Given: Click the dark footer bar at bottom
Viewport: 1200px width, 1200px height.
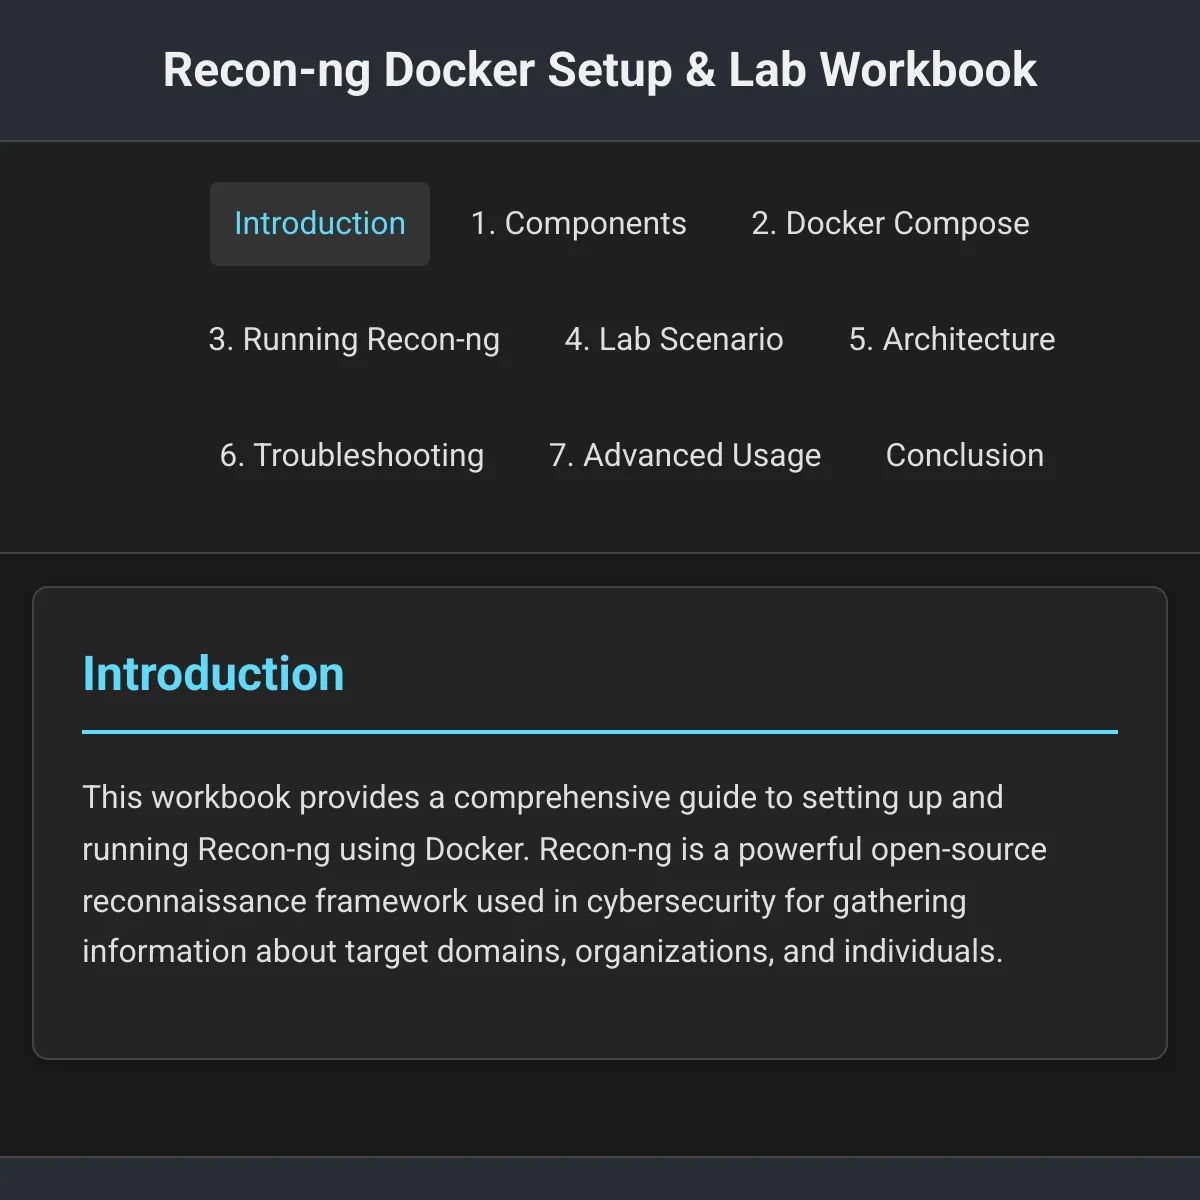Looking at the screenshot, I should [x=600, y=1179].
